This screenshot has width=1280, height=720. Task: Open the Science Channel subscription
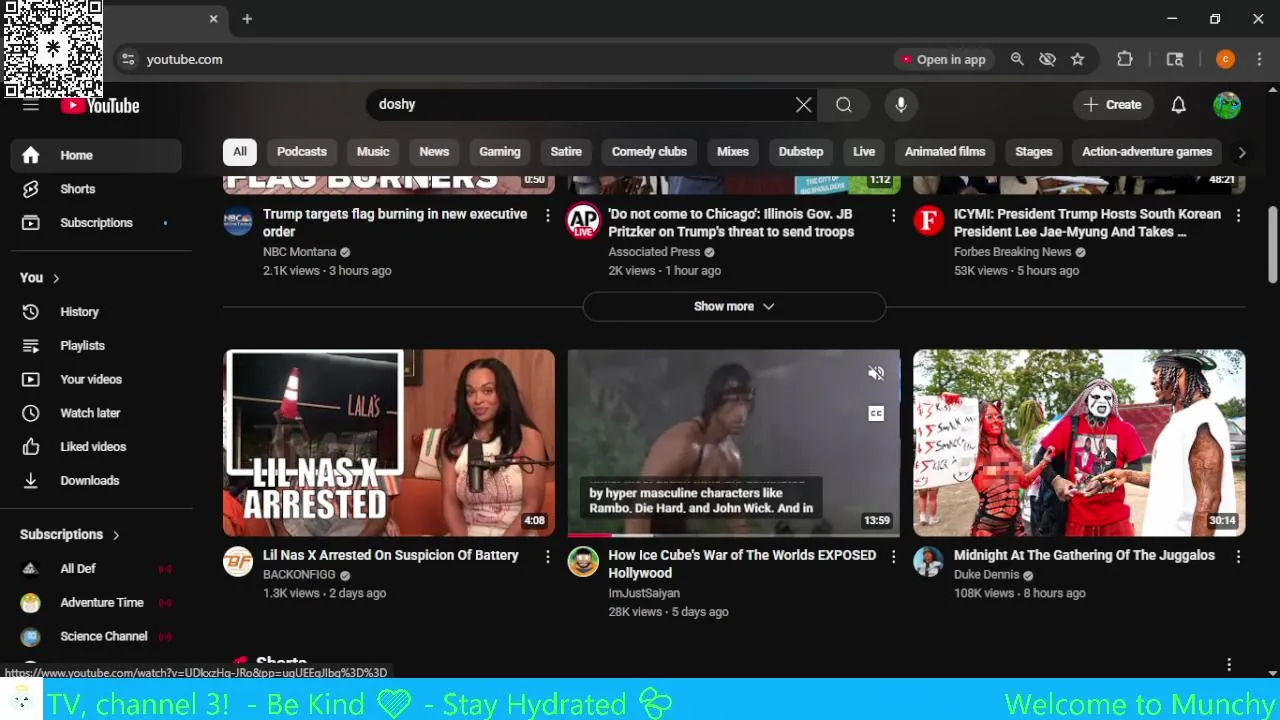[96, 637]
